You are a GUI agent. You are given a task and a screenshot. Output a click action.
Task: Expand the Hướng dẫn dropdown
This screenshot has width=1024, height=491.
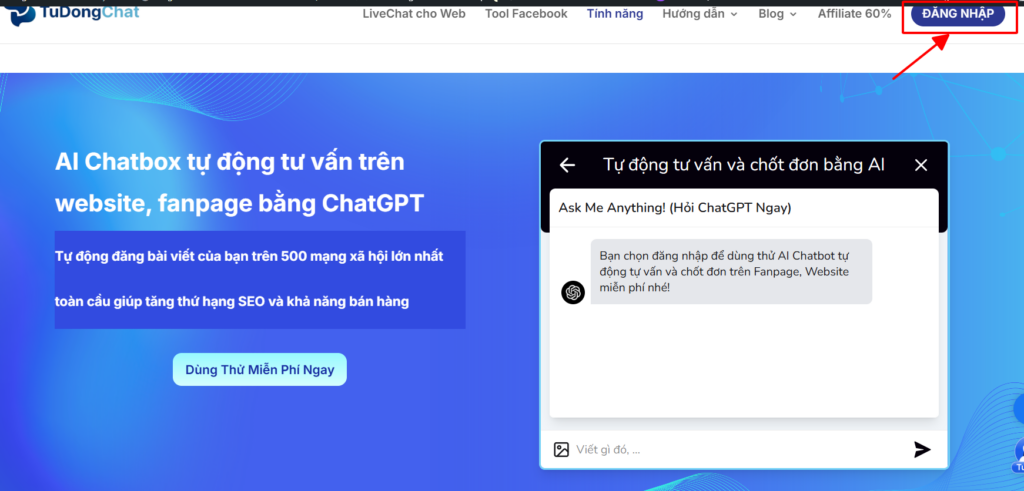click(699, 14)
